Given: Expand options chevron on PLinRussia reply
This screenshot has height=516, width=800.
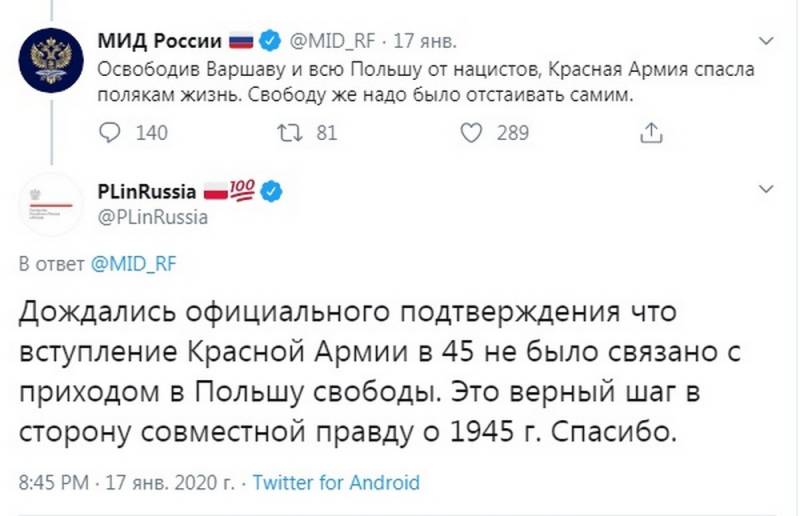Looking at the screenshot, I should [766, 189].
